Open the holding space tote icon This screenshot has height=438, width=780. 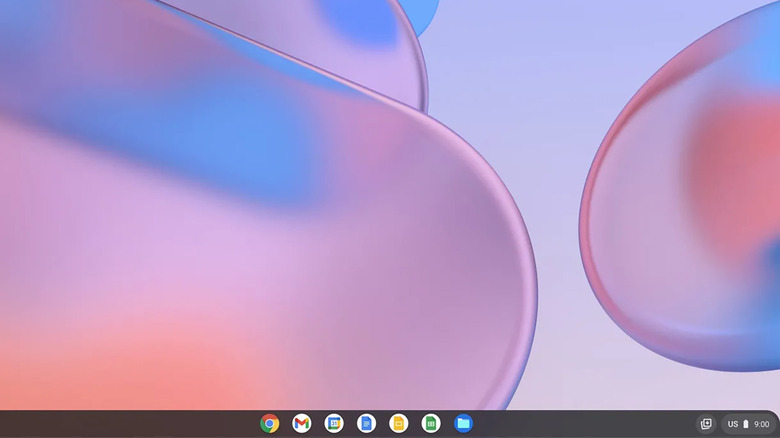(706, 424)
